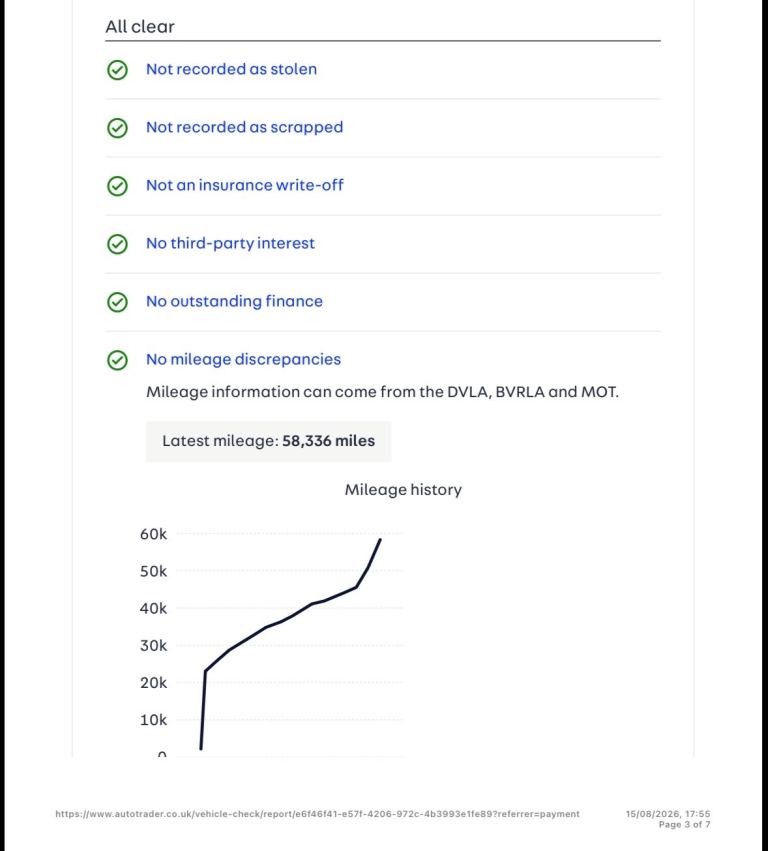Expand the No outstanding finance section
The height and width of the screenshot is (851, 768).
(234, 302)
